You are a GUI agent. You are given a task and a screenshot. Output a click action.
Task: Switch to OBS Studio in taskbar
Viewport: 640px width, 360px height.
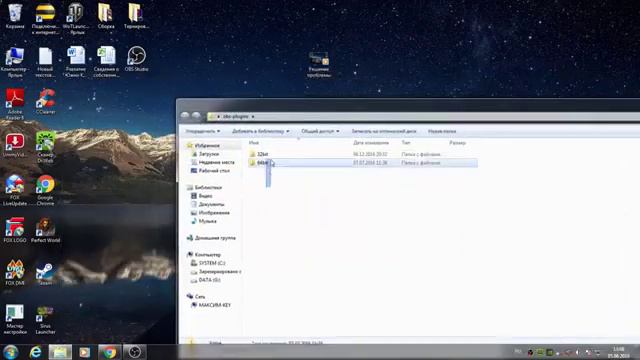coord(135,352)
